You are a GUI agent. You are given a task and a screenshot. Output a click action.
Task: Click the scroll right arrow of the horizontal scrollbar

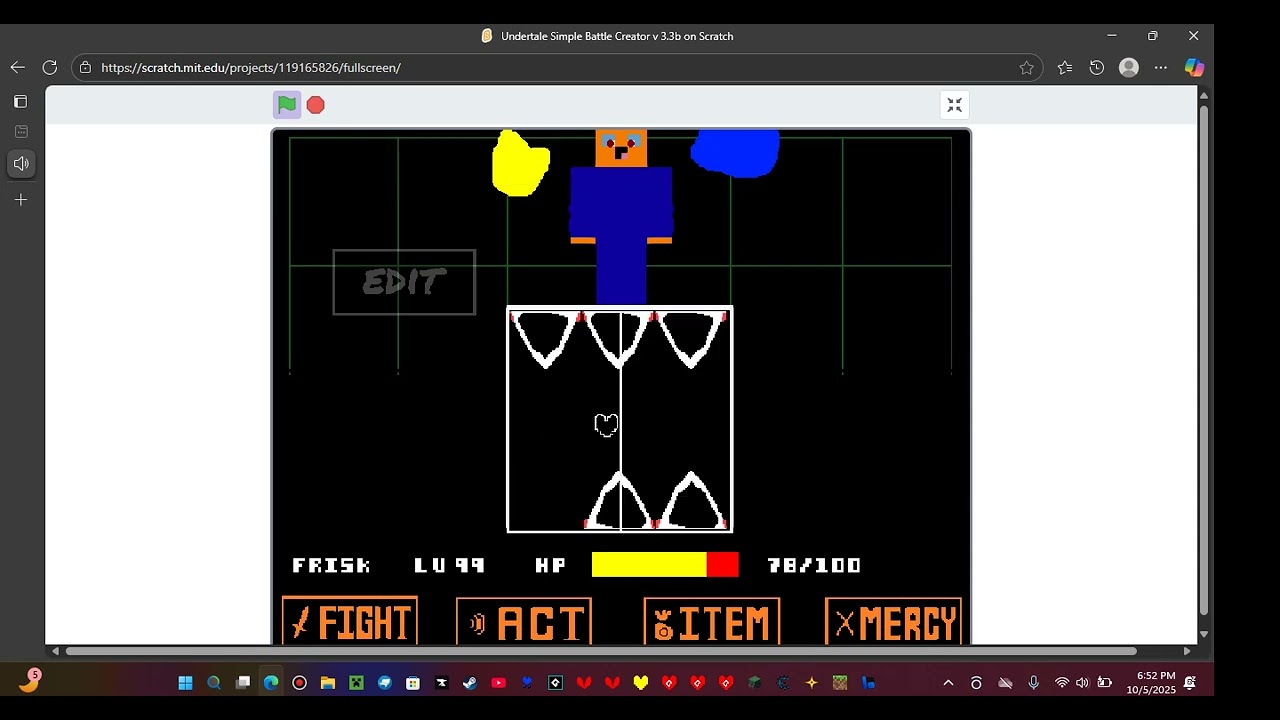click(1187, 651)
